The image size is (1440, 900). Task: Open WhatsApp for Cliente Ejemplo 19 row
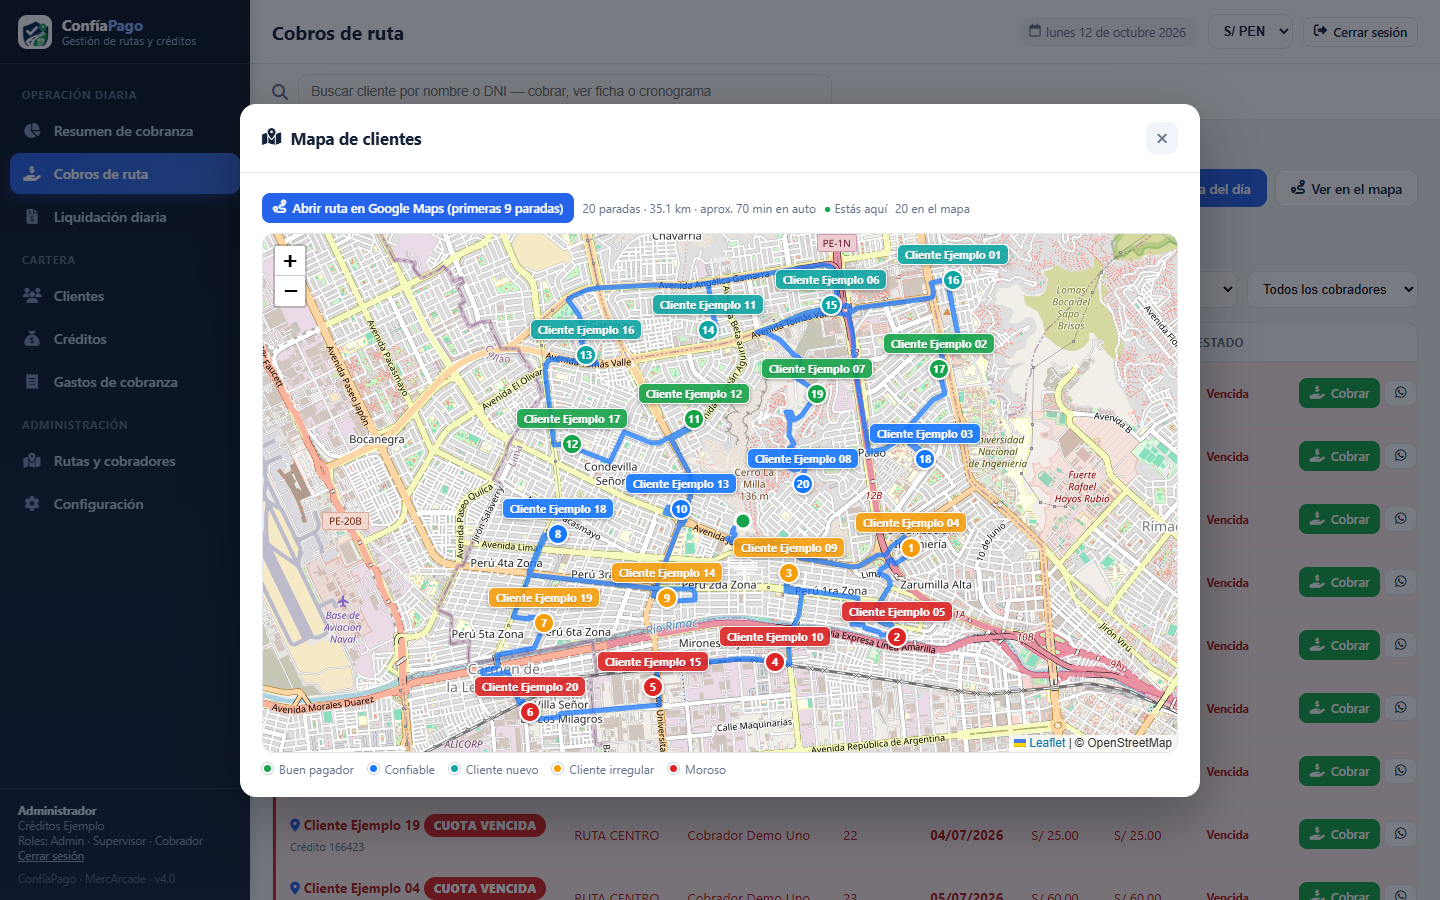[1401, 834]
